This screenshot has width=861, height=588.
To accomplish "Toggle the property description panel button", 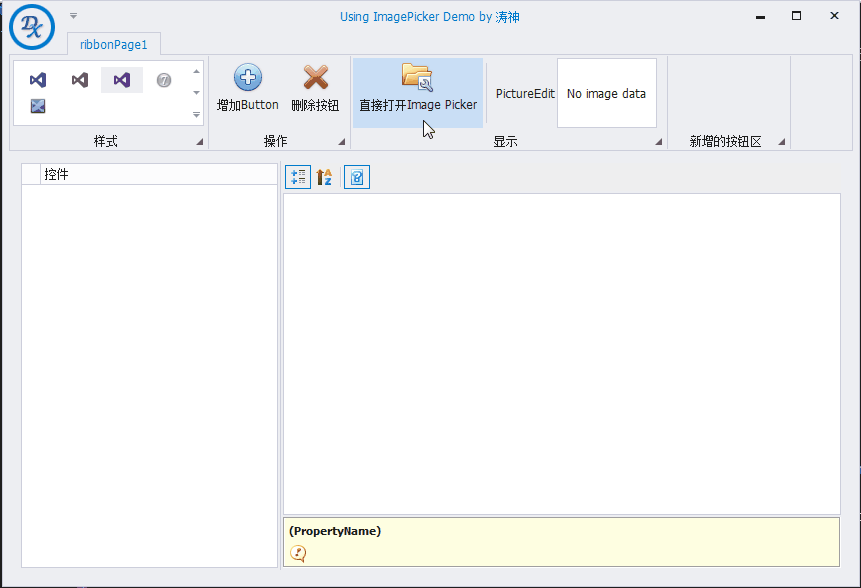I will [357, 177].
